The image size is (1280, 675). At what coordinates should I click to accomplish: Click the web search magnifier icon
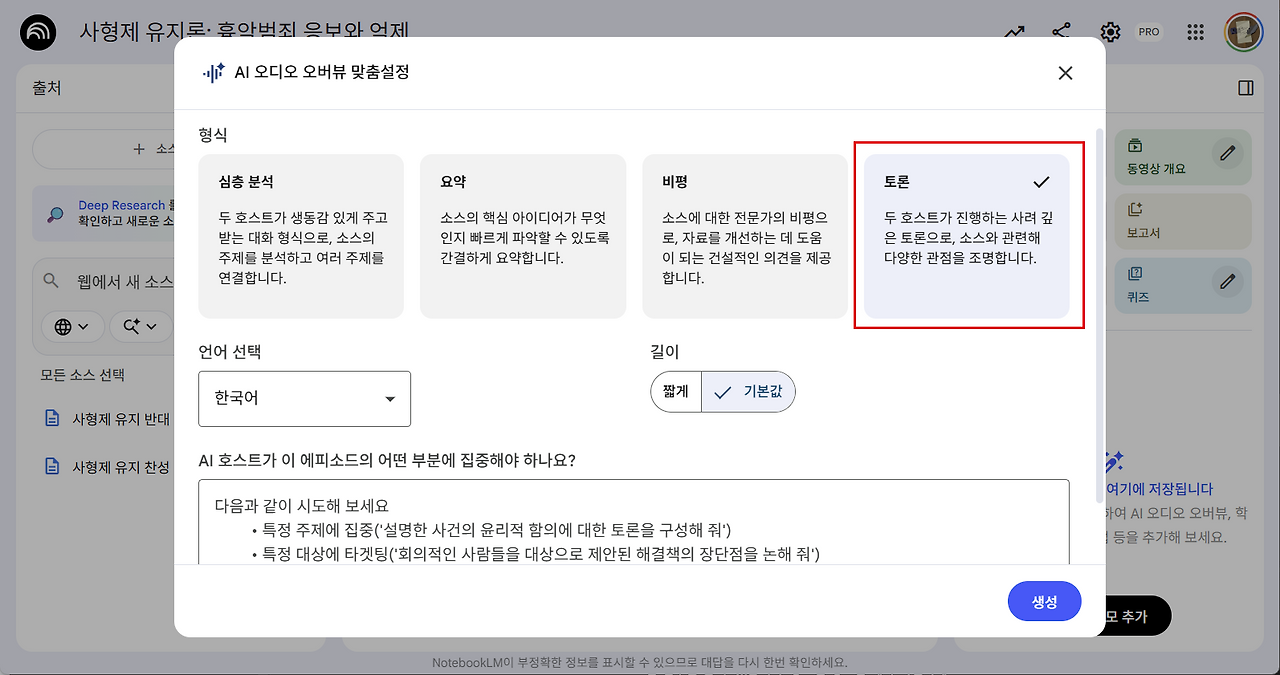52,282
